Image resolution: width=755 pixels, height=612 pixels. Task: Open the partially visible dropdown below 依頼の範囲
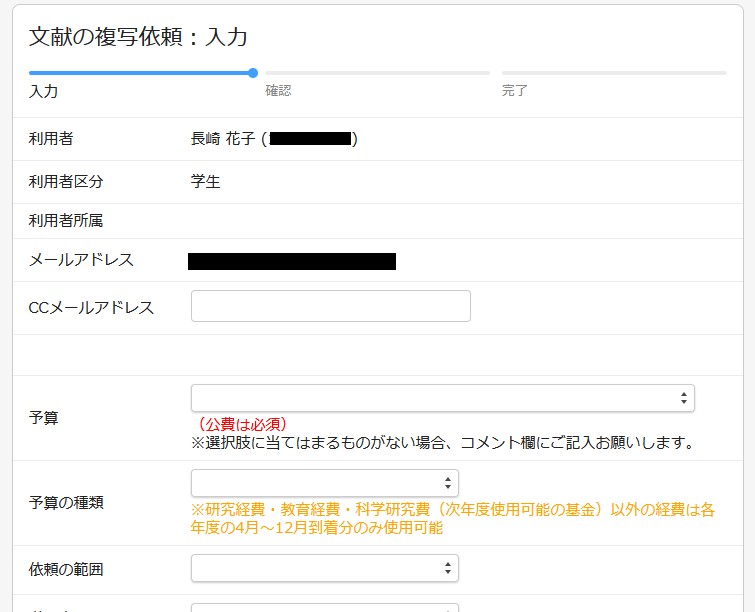click(x=324, y=607)
